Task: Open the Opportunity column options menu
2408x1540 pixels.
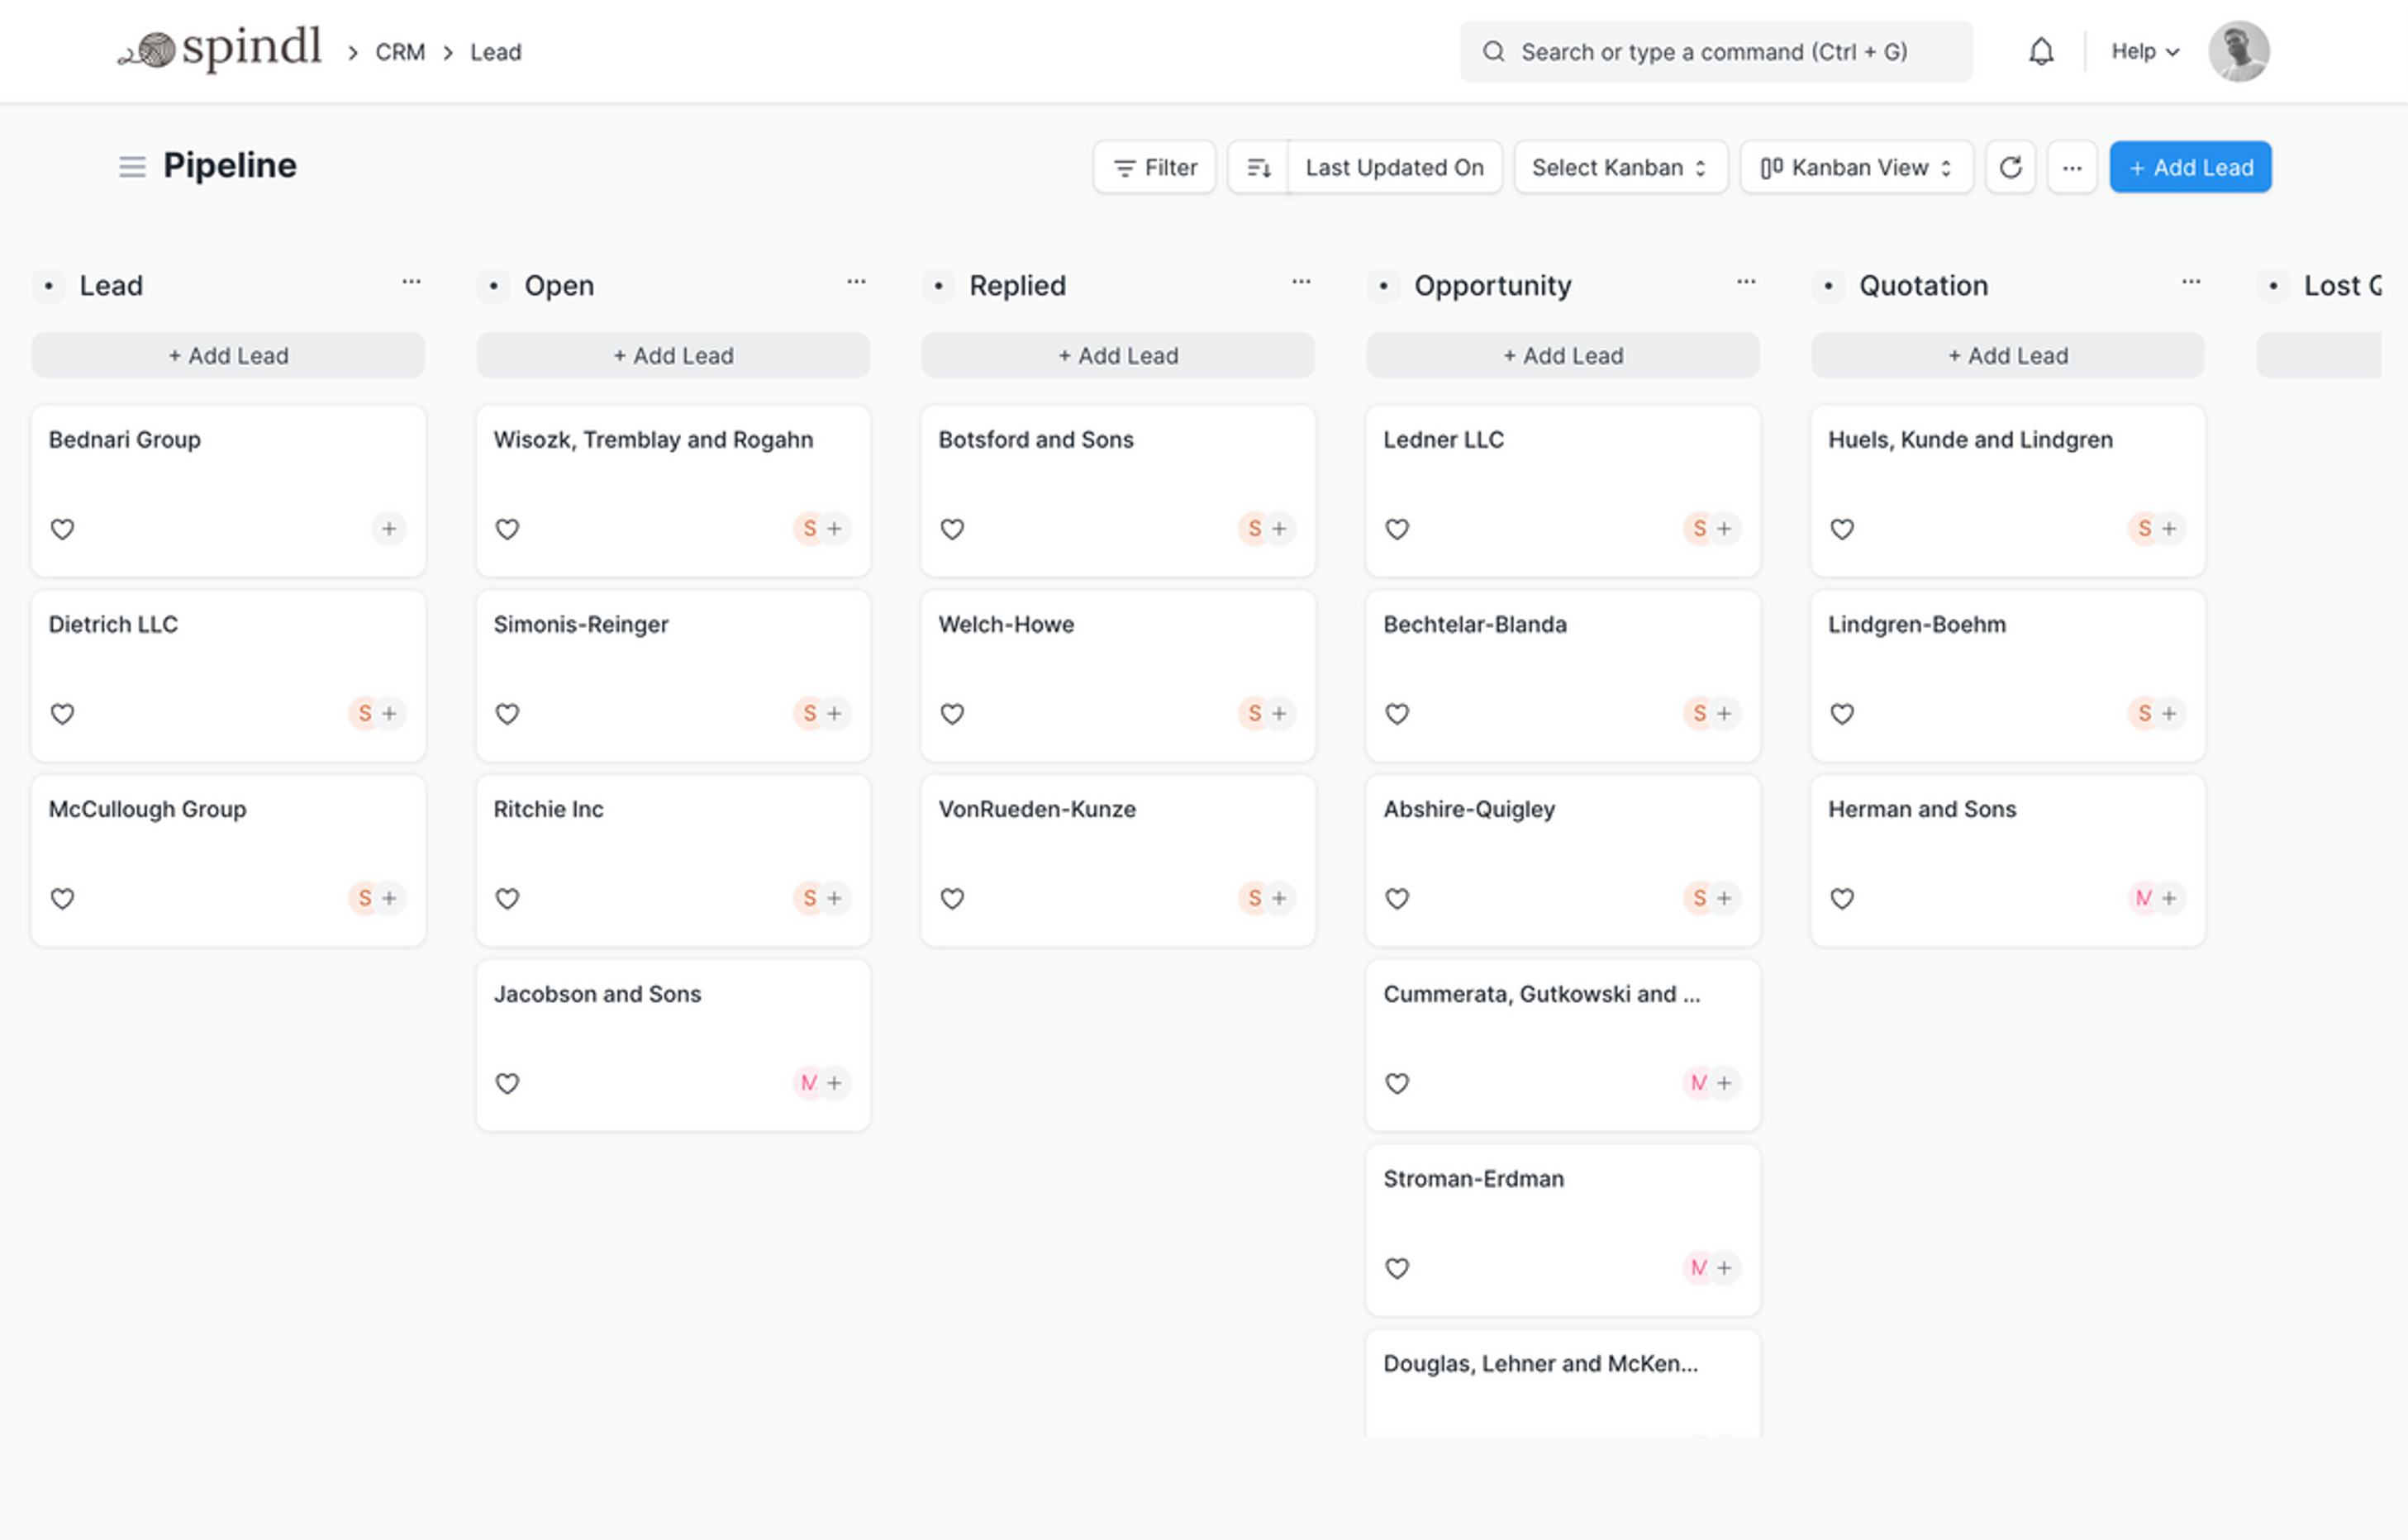Action: tap(1745, 283)
